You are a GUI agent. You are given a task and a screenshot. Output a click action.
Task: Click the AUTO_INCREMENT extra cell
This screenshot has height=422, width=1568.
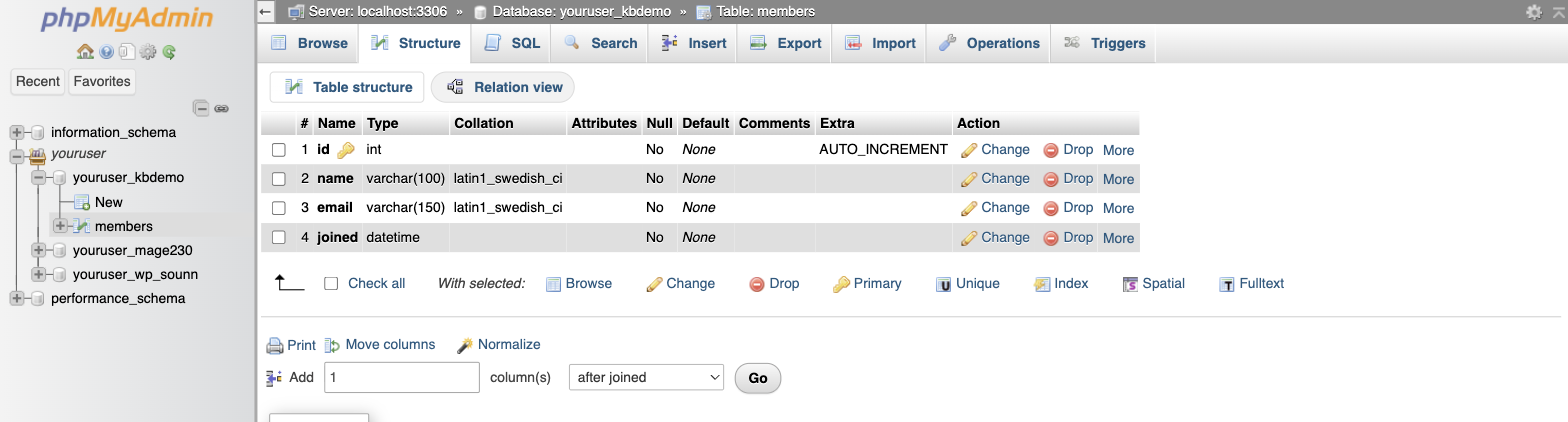[x=883, y=149]
